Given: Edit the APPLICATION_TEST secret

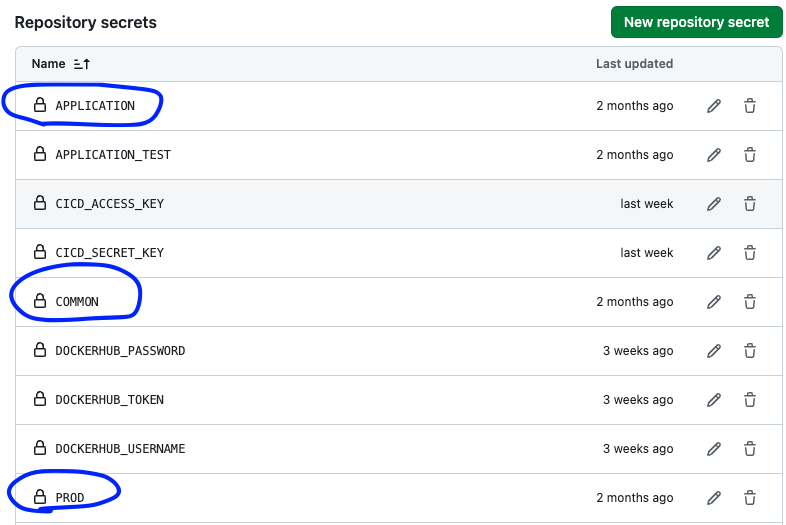Looking at the screenshot, I should [x=714, y=155].
